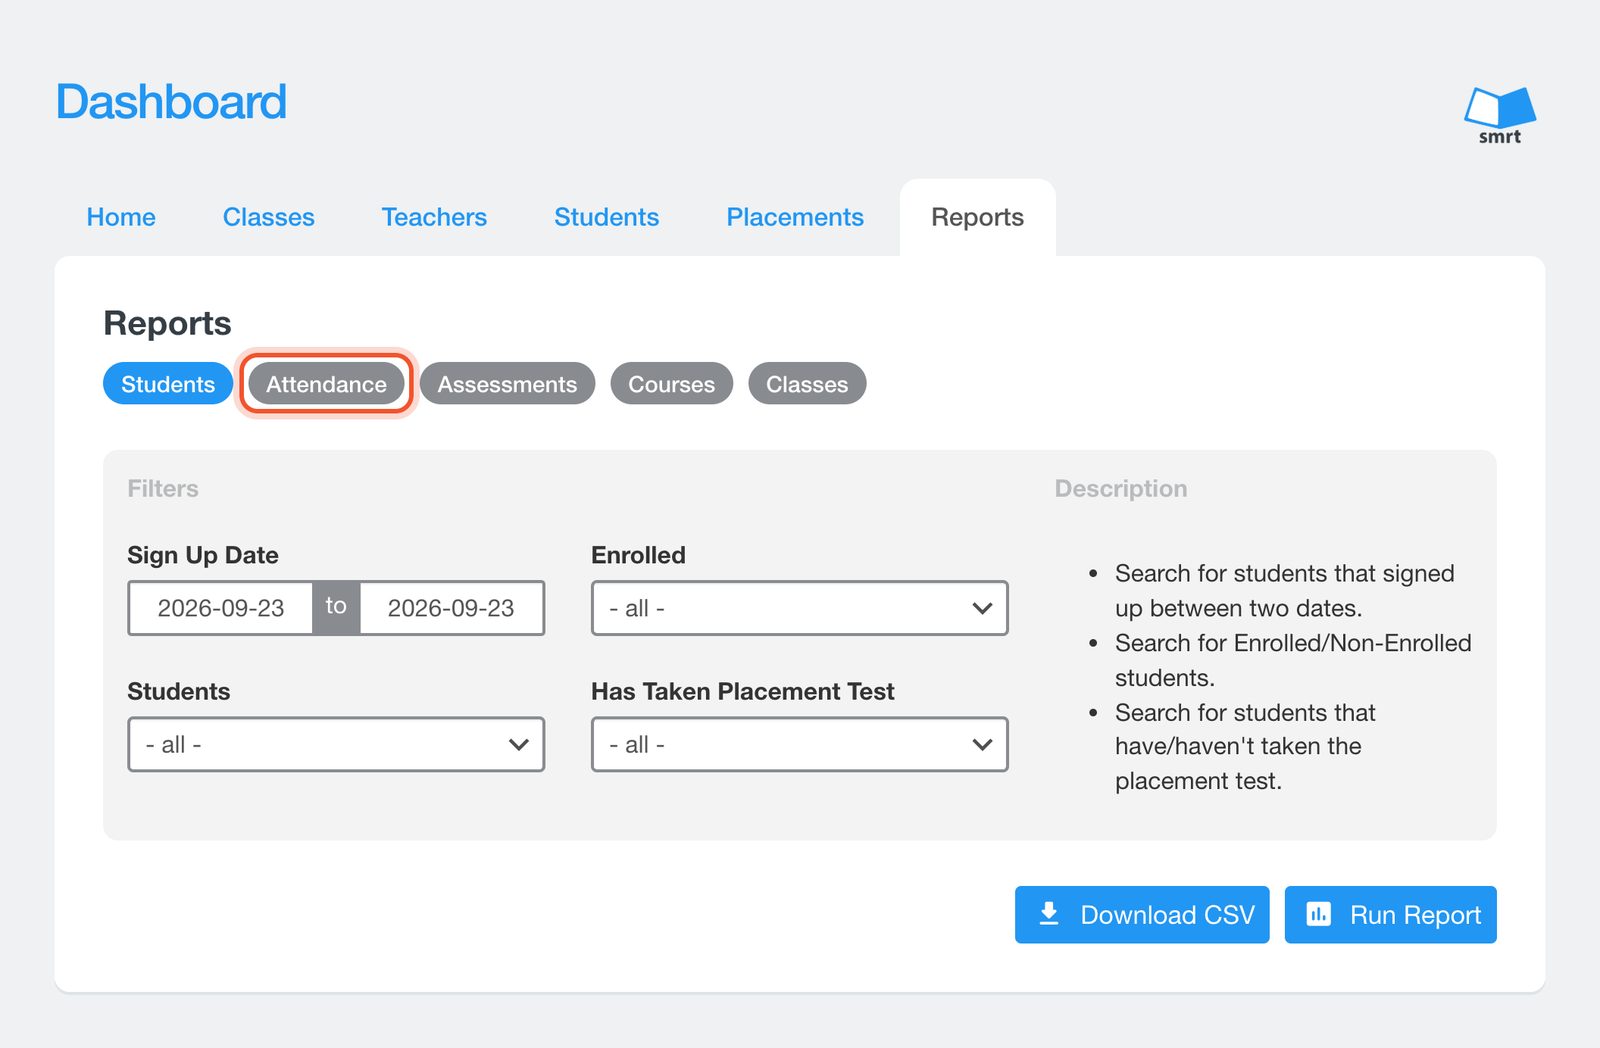This screenshot has width=1600, height=1048.
Task: Open the Students navigation tab
Action: click(x=606, y=217)
